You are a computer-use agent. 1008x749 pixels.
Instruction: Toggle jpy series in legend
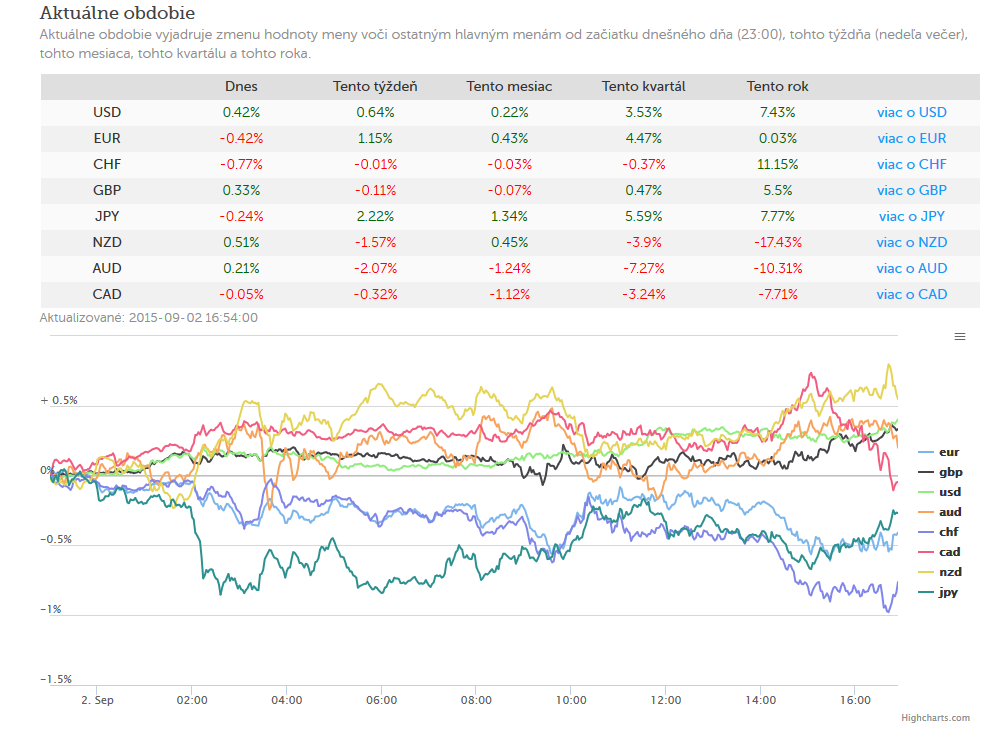point(939,591)
